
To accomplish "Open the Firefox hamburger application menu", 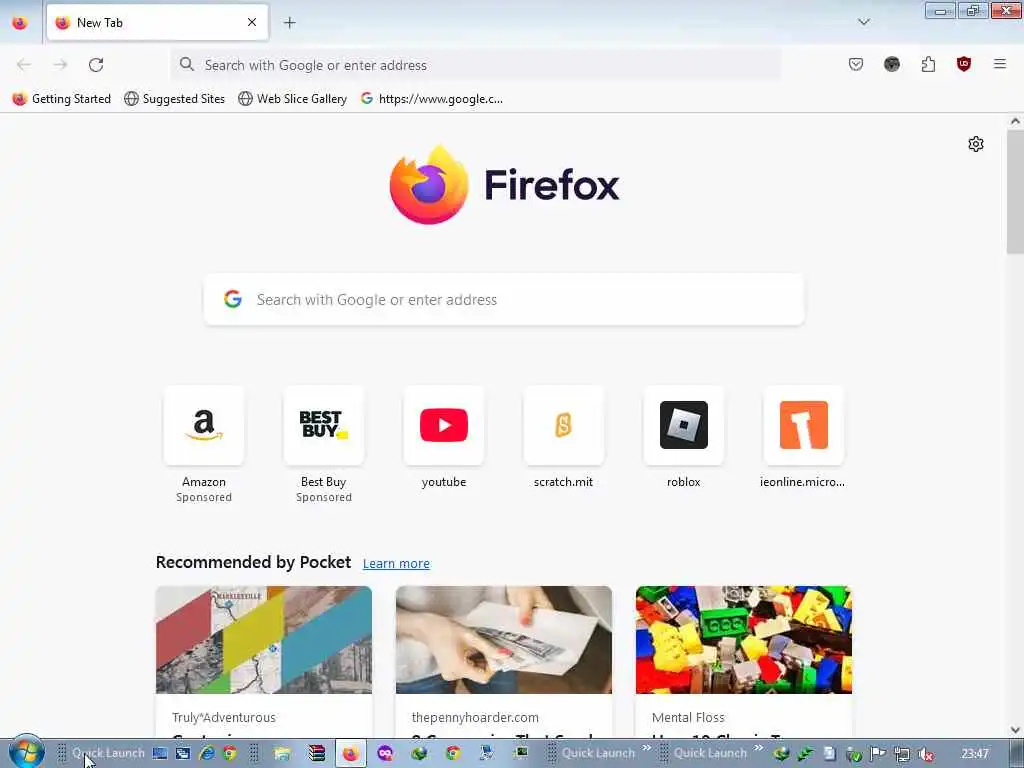I will coord(999,64).
